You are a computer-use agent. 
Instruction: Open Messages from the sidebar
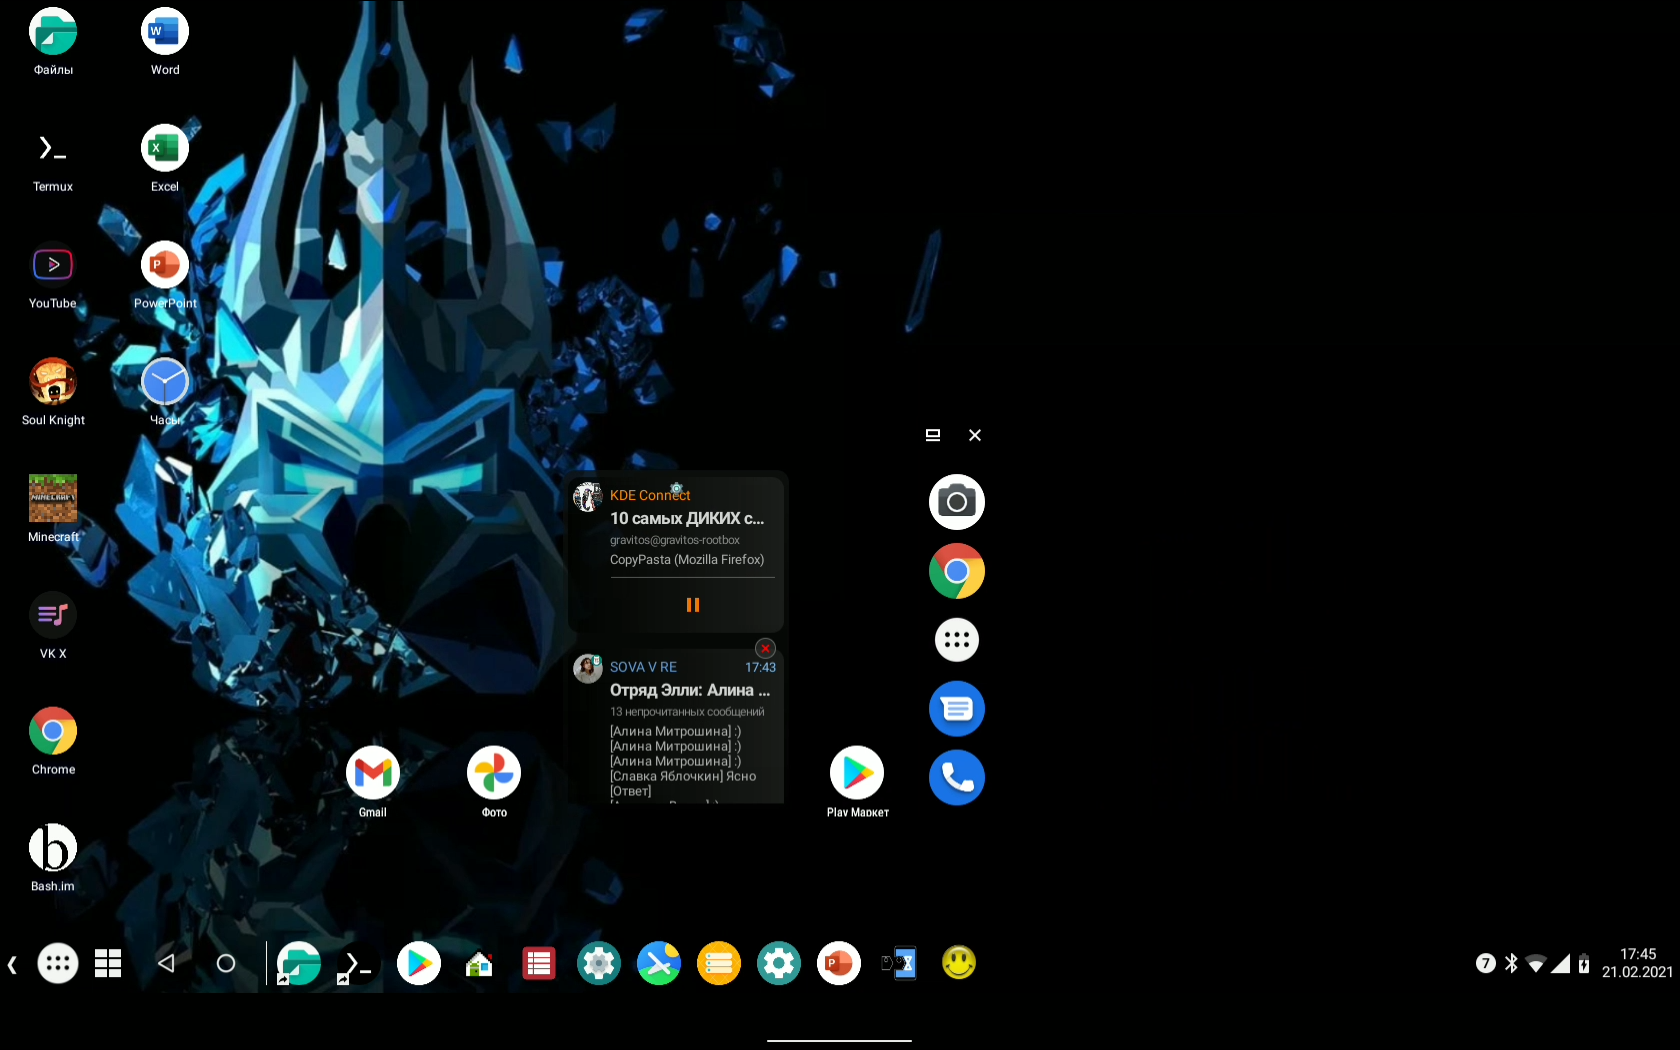point(956,708)
